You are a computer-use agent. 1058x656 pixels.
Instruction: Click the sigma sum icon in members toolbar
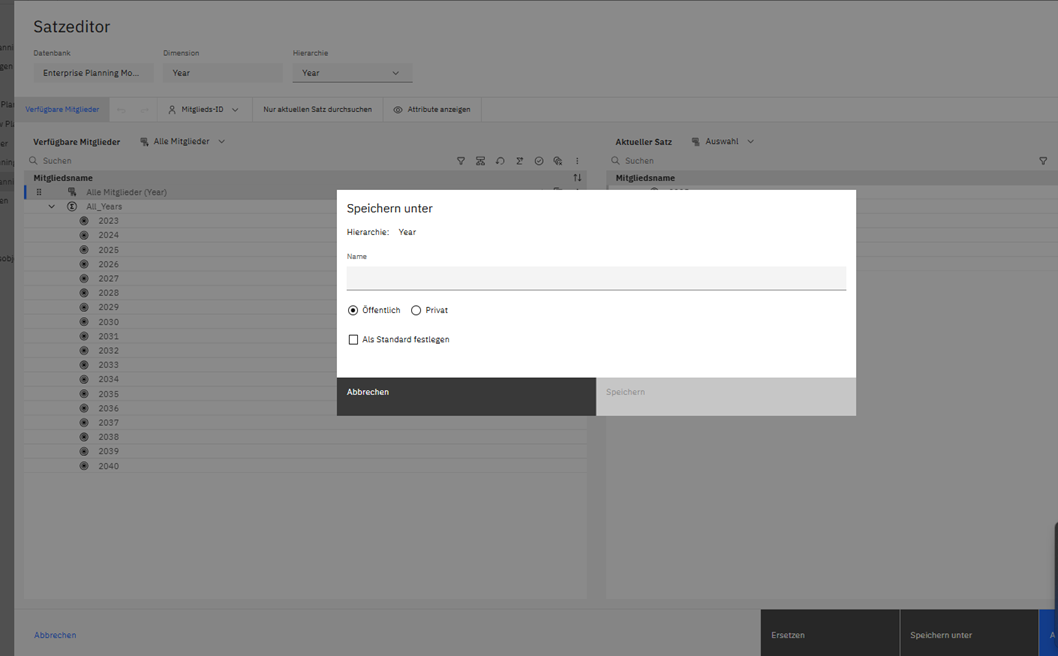(519, 161)
